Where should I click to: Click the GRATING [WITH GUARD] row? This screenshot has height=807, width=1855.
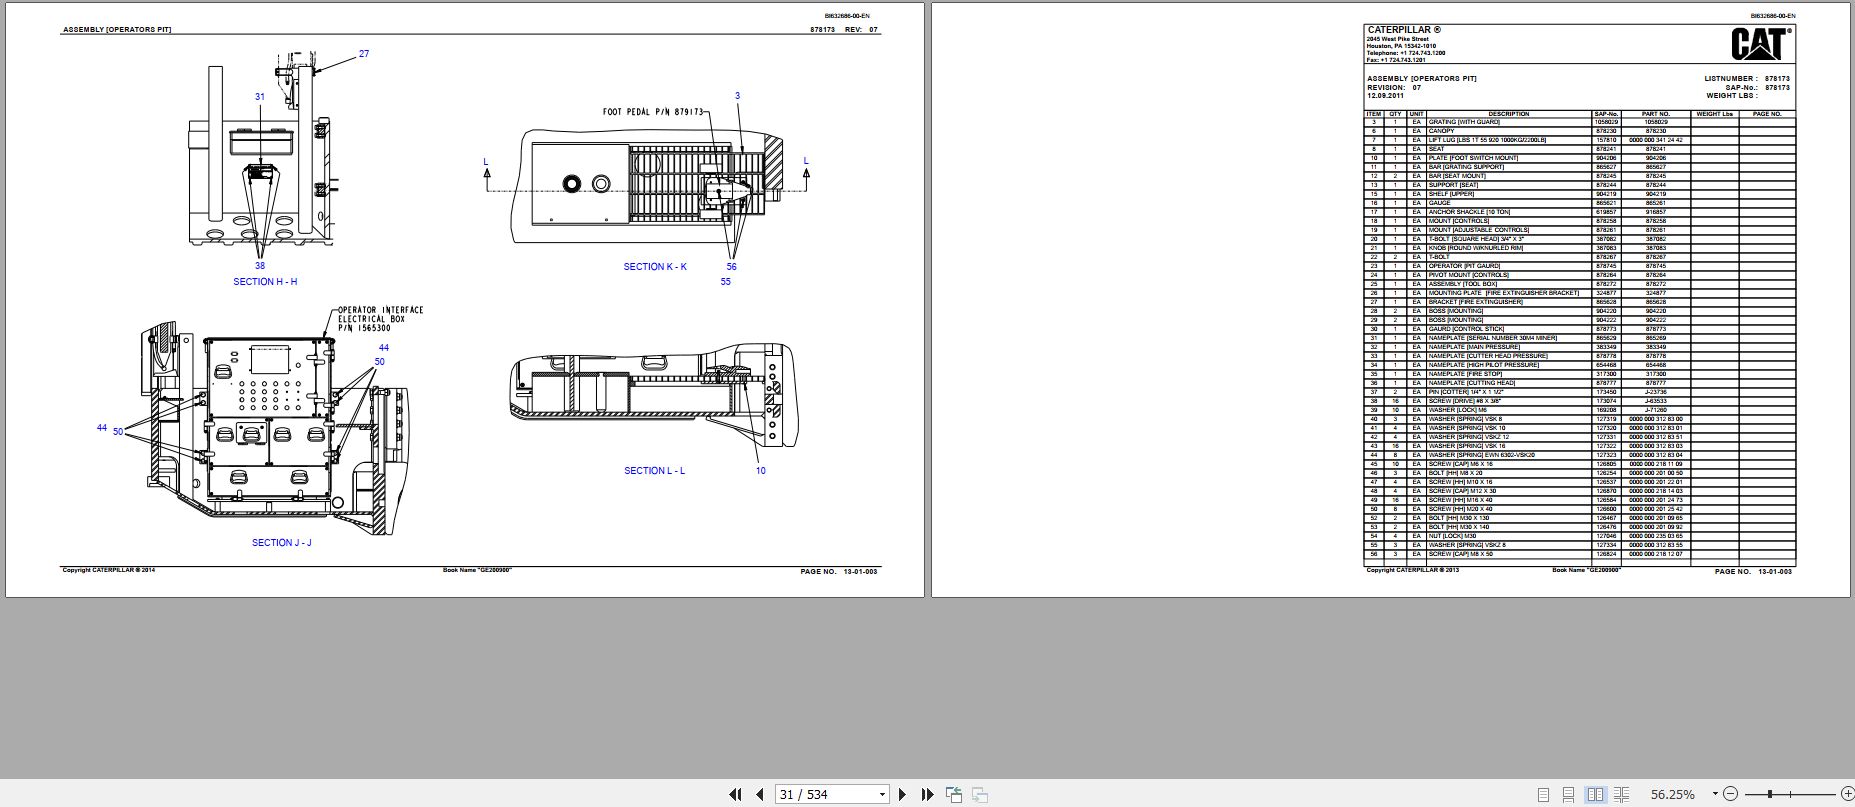(x=1580, y=122)
